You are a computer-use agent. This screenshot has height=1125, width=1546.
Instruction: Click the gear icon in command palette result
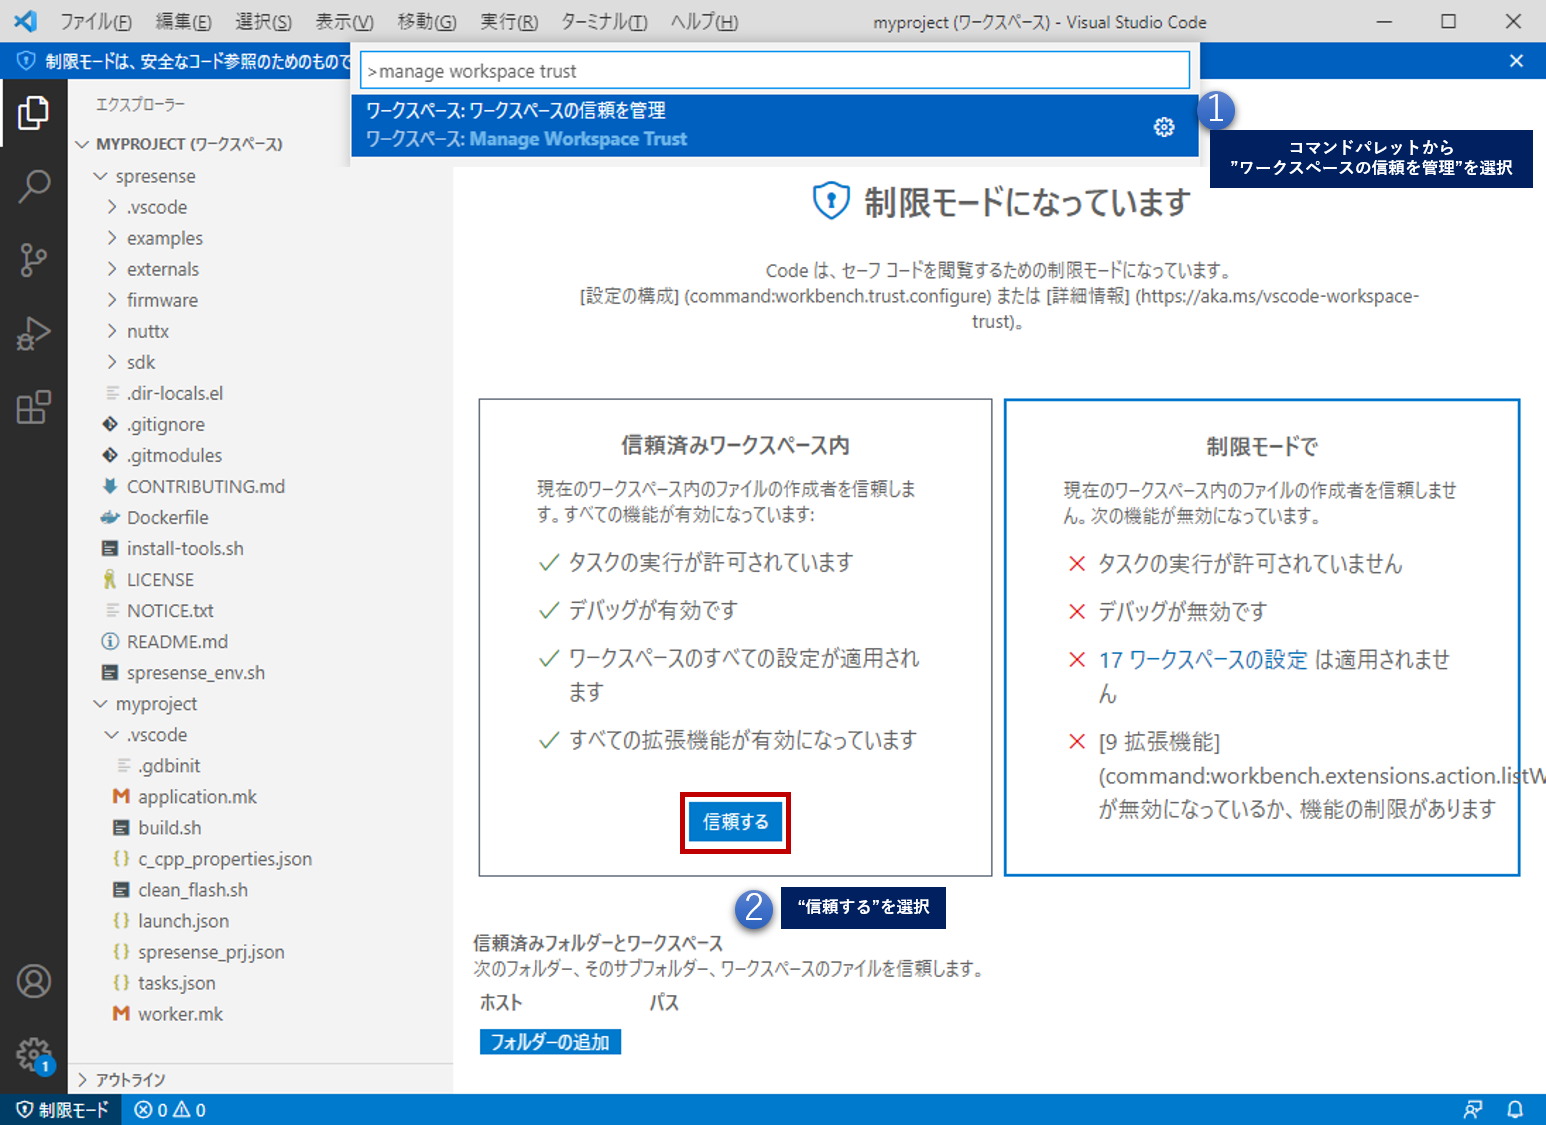[1163, 127]
